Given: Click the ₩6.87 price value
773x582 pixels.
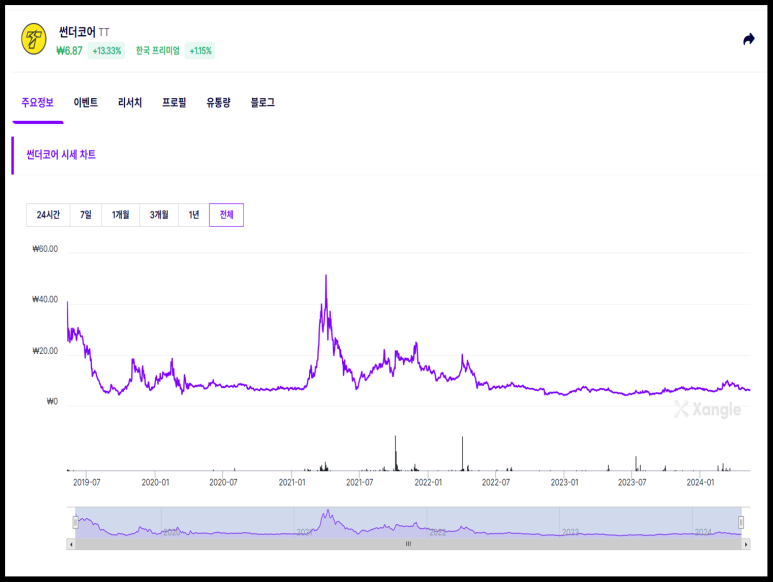Looking at the screenshot, I should pos(70,51).
